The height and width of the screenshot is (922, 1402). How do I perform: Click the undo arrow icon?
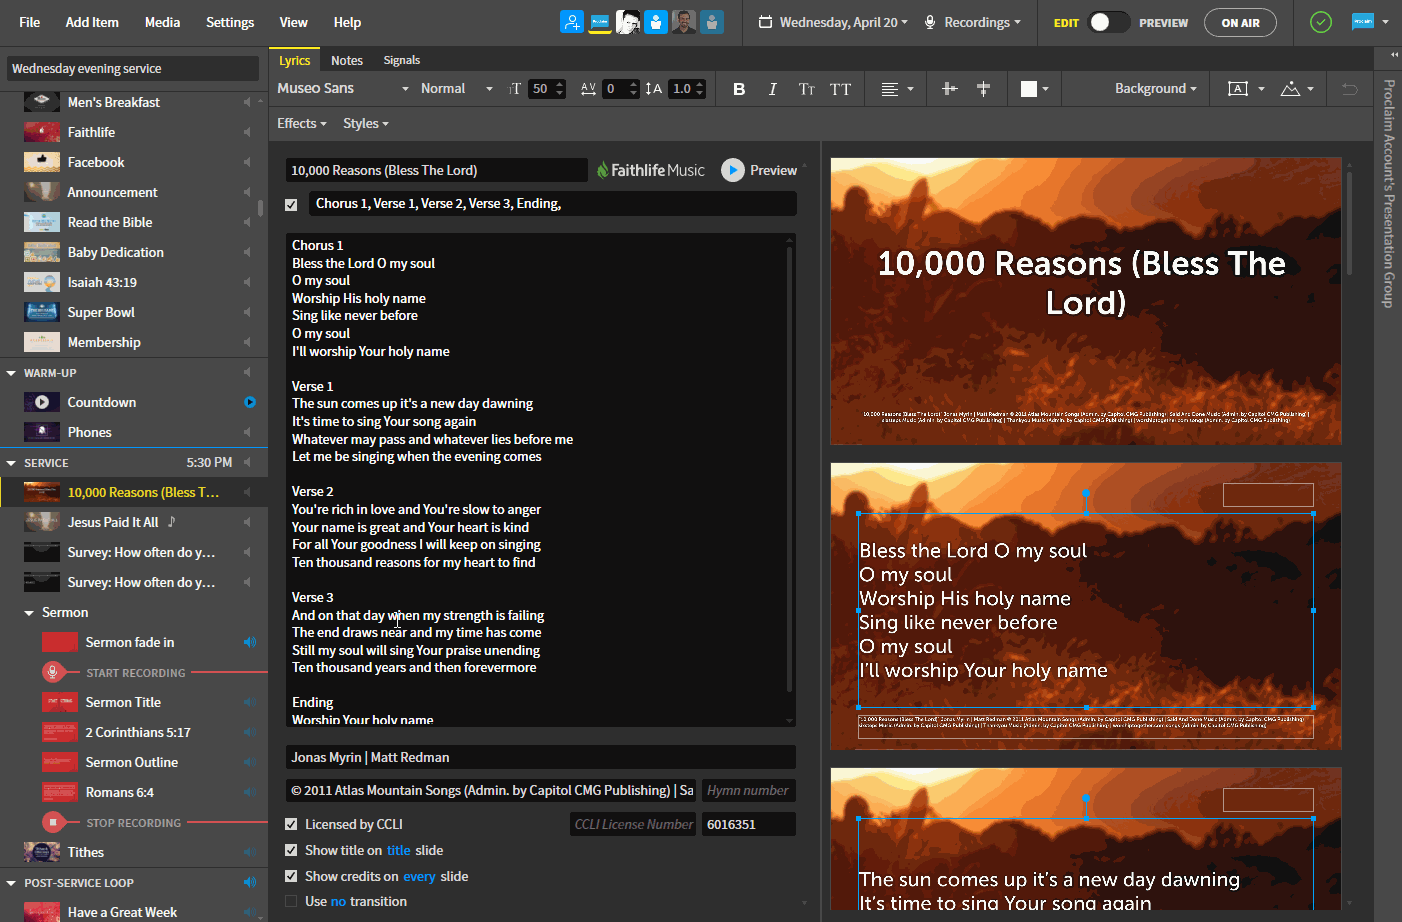click(1349, 89)
